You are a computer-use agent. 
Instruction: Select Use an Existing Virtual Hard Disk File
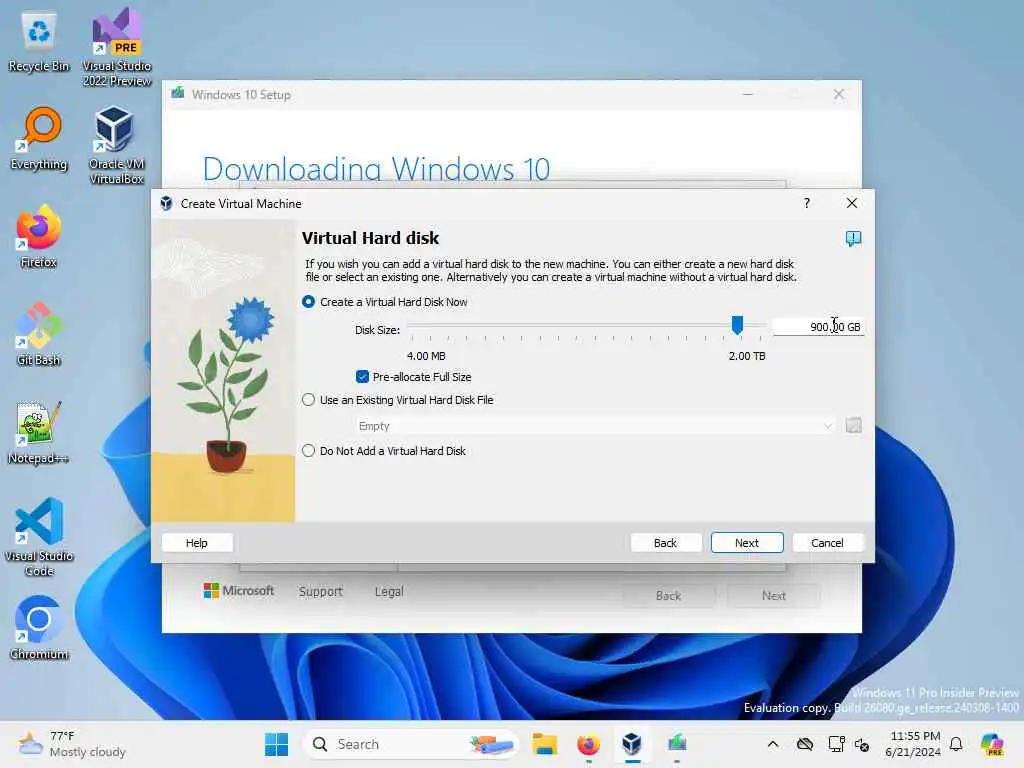coord(398,400)
